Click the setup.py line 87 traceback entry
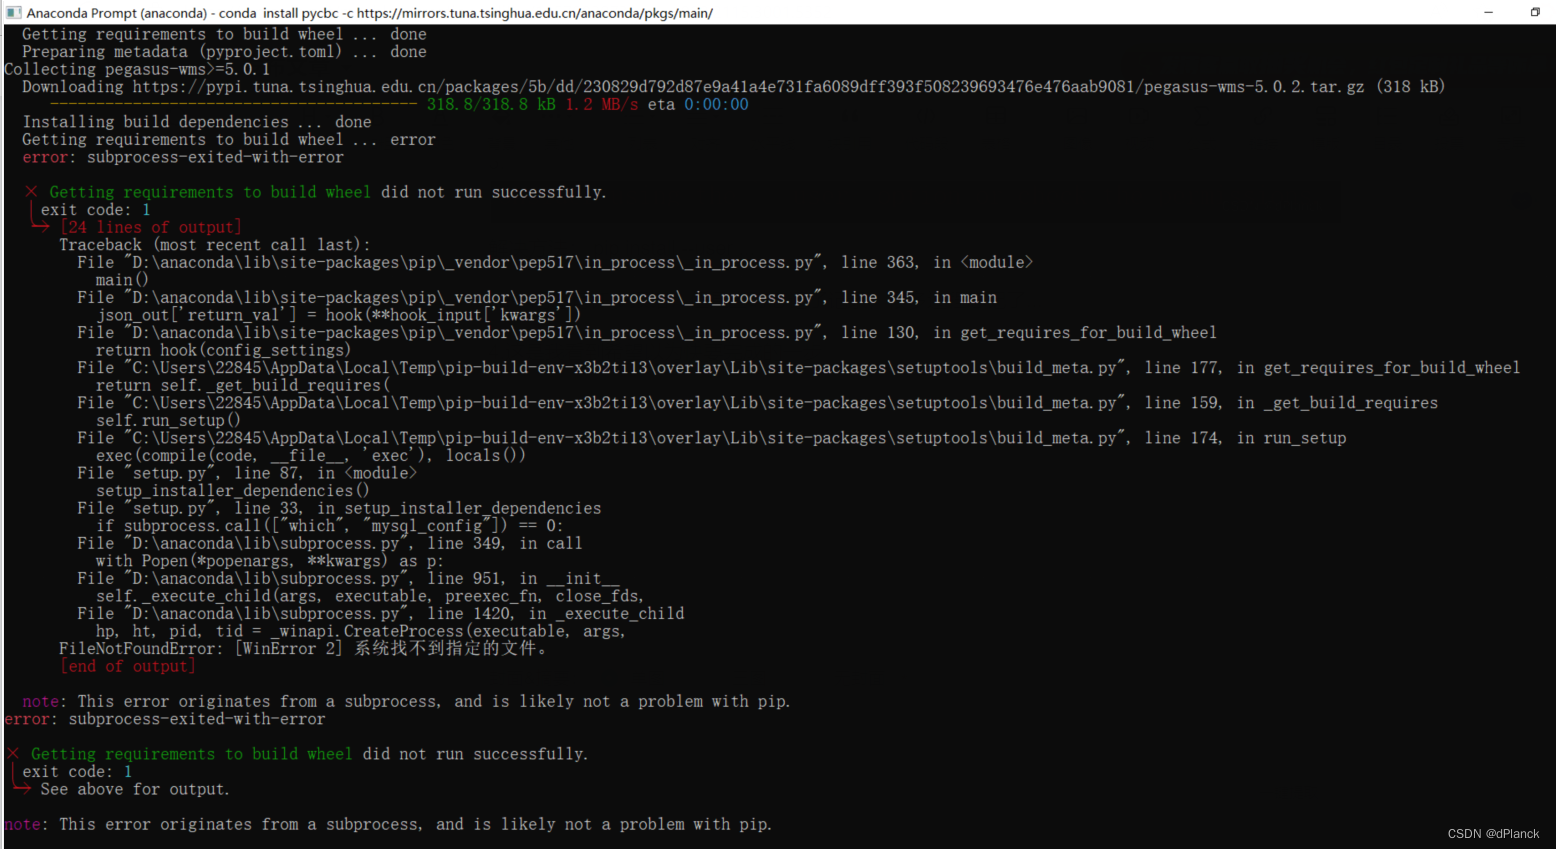The width and height of the screenshot is (1556, 849). coord(250,472)
